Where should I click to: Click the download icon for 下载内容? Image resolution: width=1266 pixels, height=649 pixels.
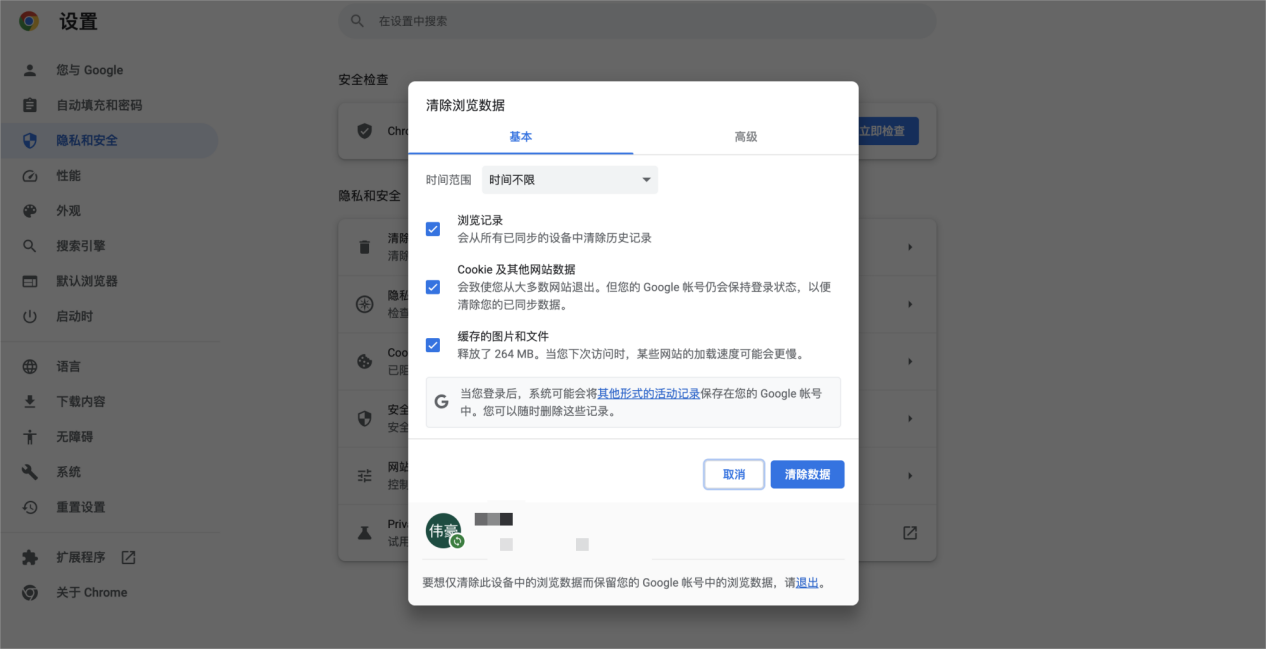30,402
